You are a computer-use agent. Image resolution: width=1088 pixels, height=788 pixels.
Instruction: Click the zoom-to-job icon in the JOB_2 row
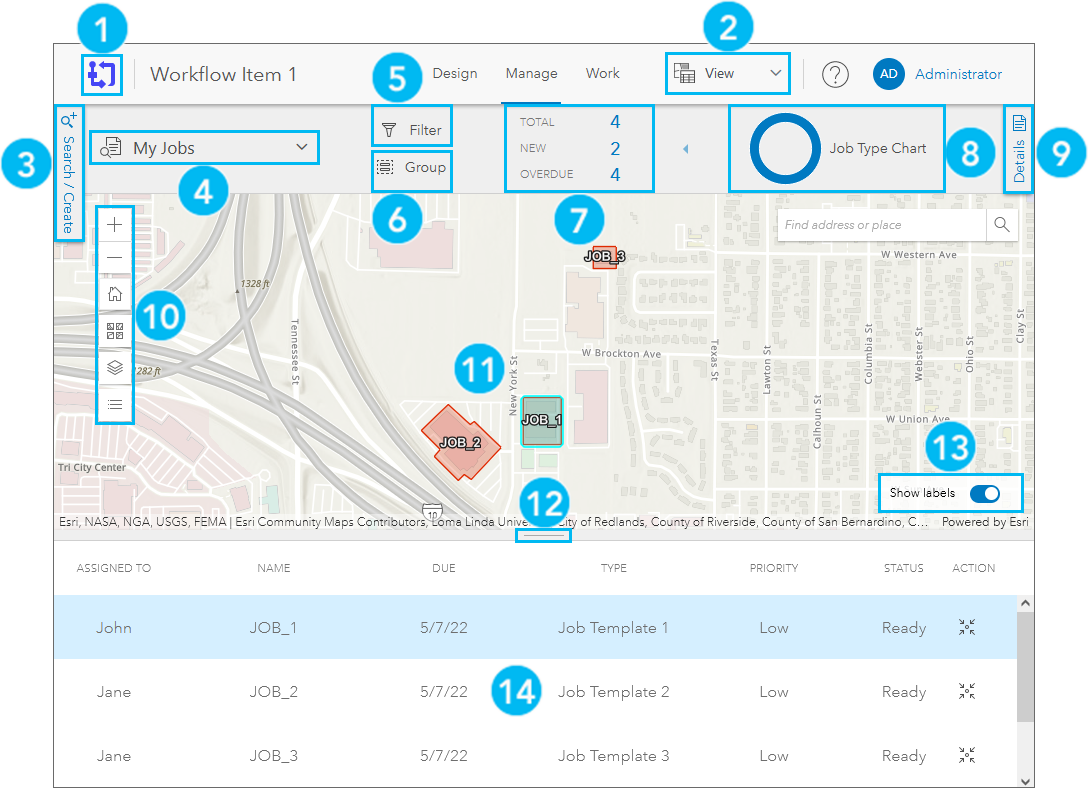(966, 691)
